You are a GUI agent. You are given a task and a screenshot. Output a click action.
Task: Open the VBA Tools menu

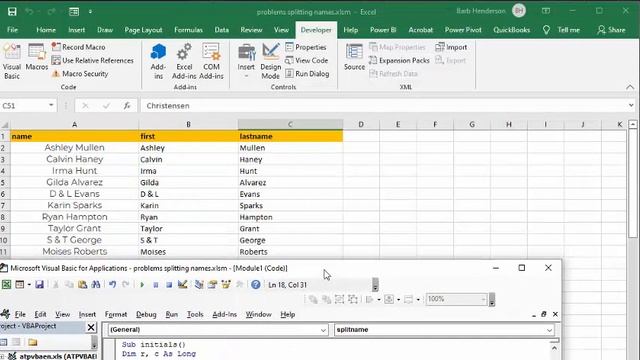pyautogui.click(x=195, y=314)
